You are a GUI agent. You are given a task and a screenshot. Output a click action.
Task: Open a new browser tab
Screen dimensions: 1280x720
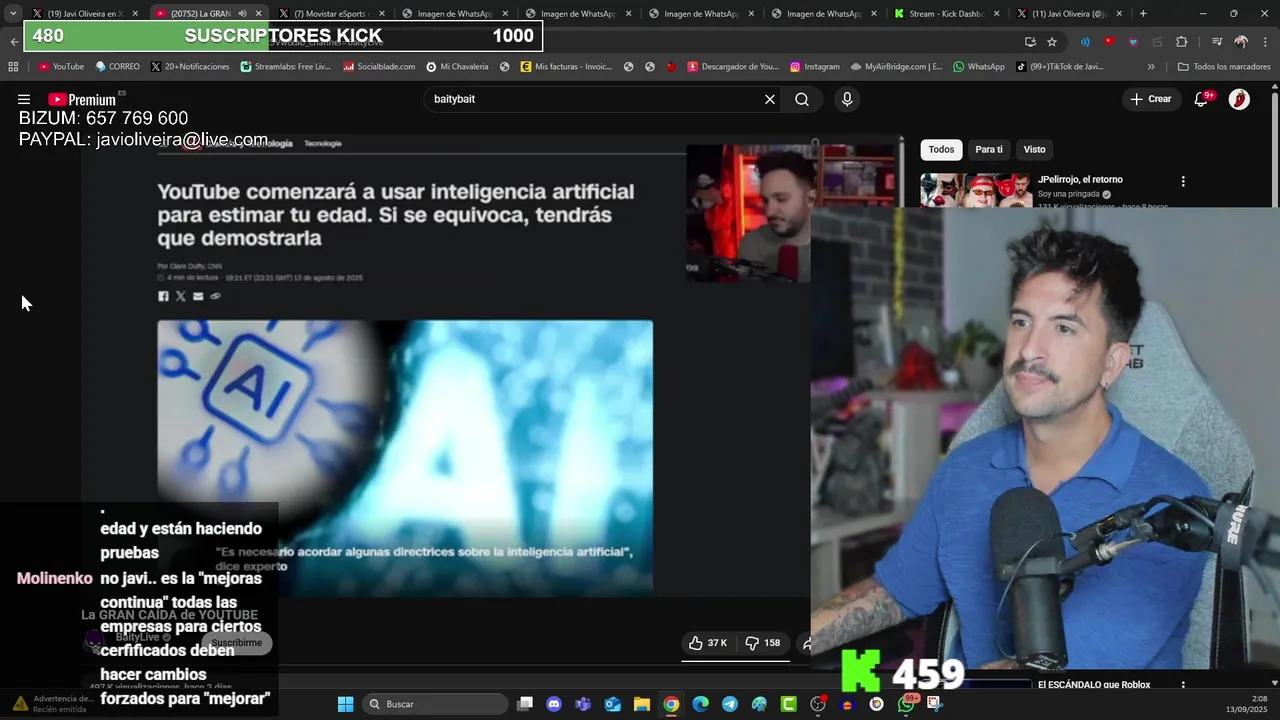tap(1143, 14)
